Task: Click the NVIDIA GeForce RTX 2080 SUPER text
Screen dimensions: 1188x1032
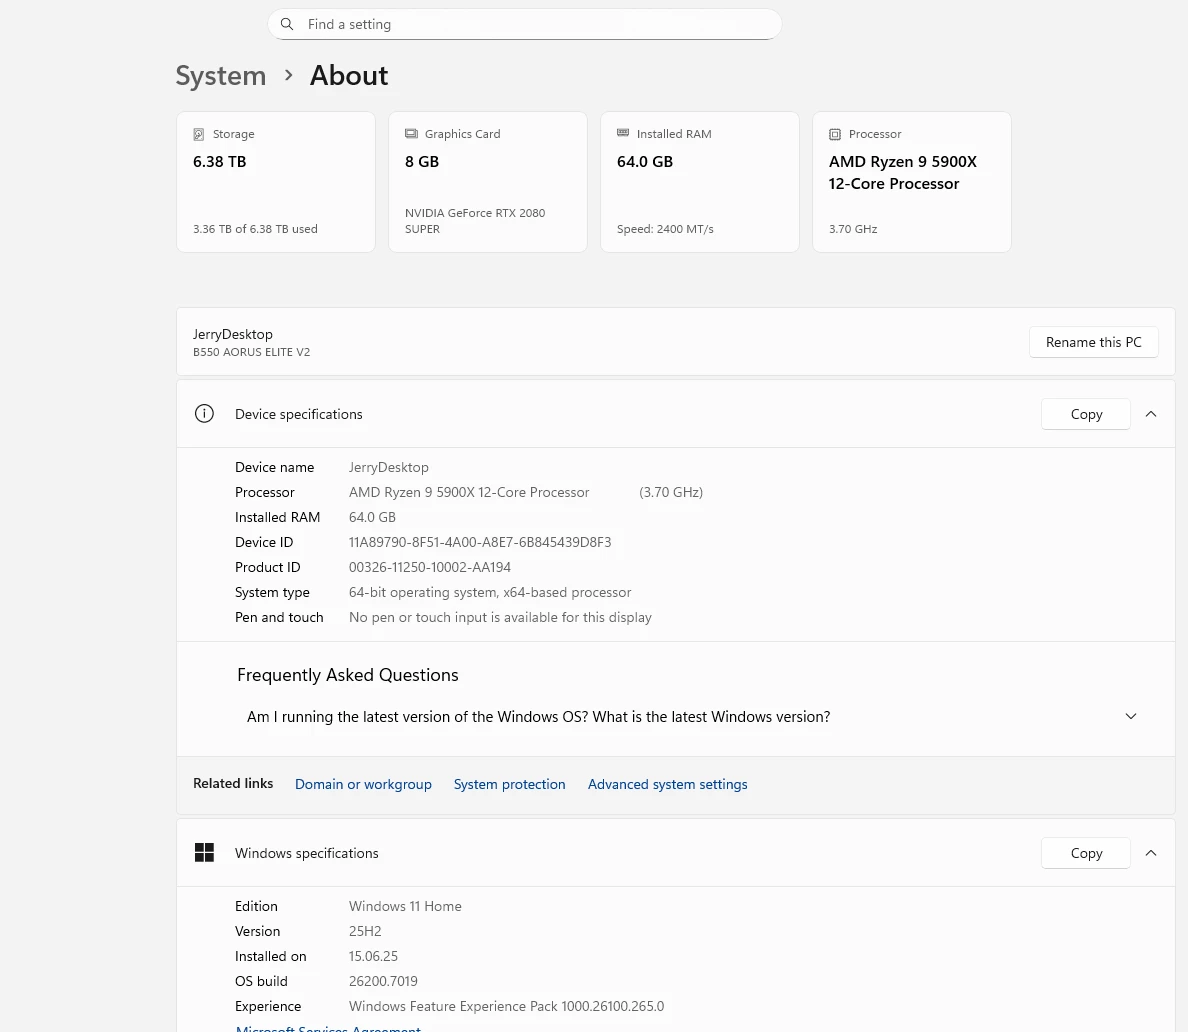Action: (475, 220)
